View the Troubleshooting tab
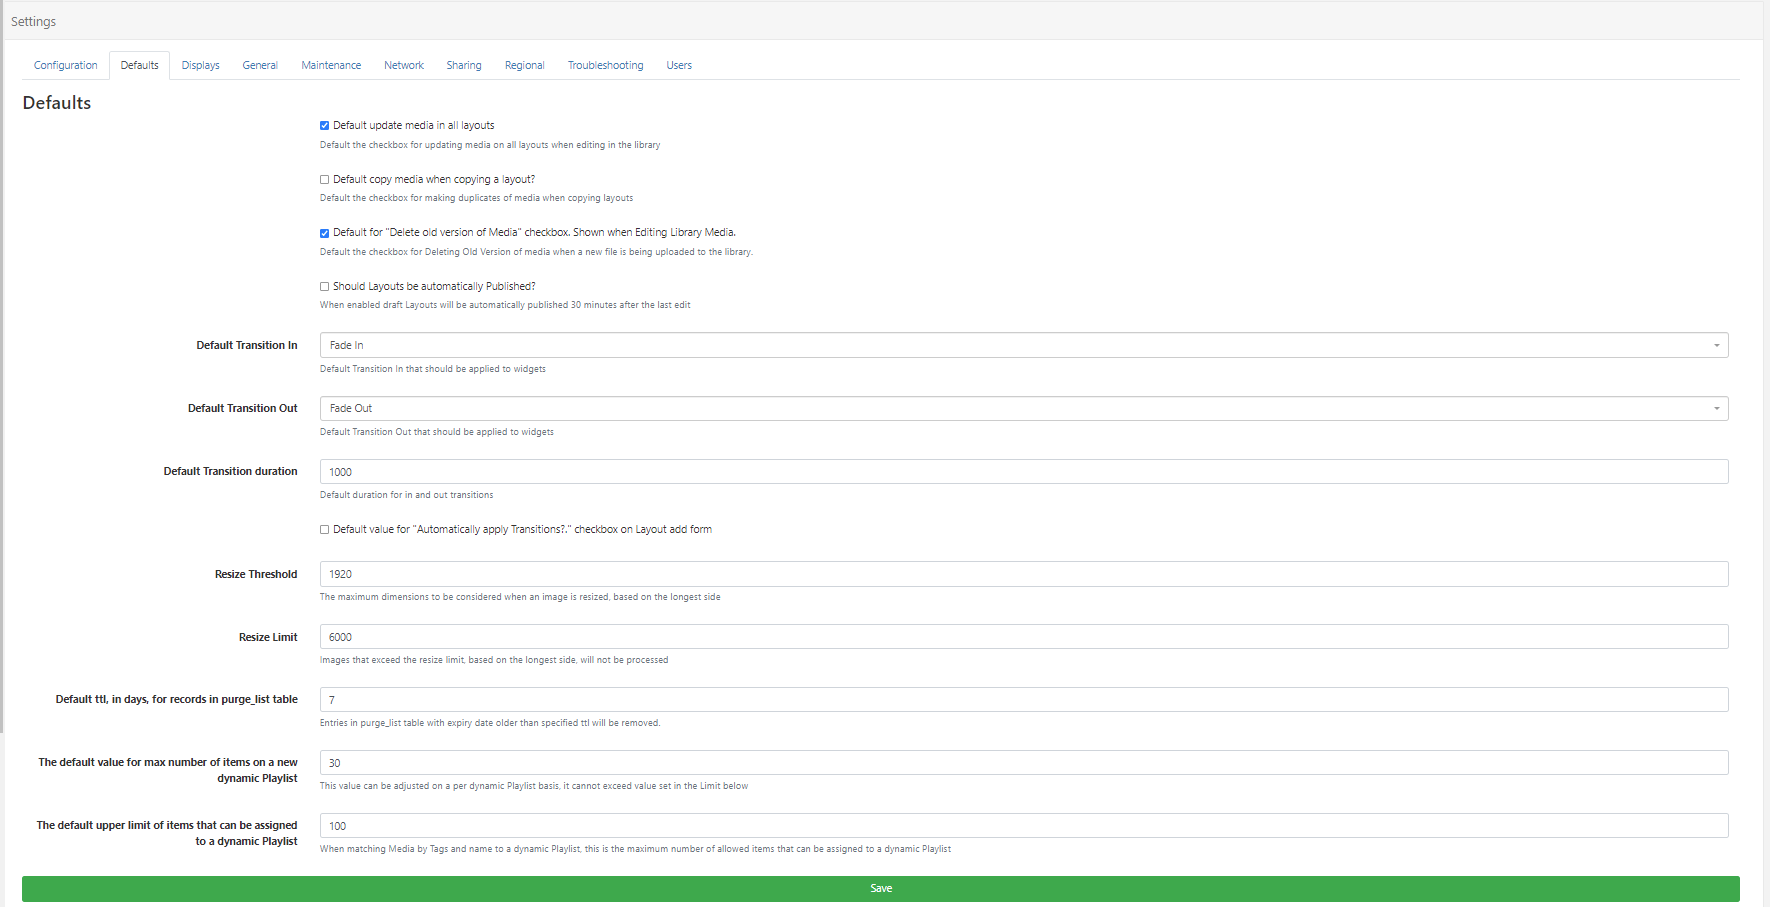 (605, 65)
